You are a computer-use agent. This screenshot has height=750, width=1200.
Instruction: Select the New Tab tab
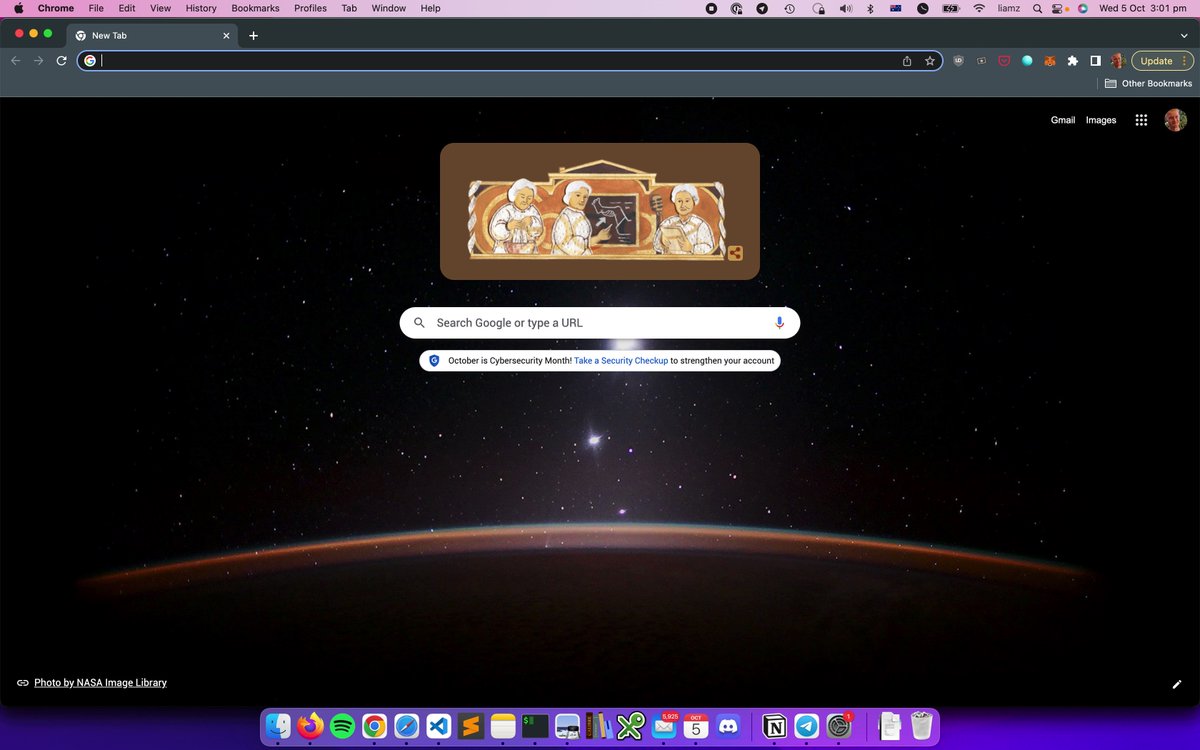click(x=153, y=35)
